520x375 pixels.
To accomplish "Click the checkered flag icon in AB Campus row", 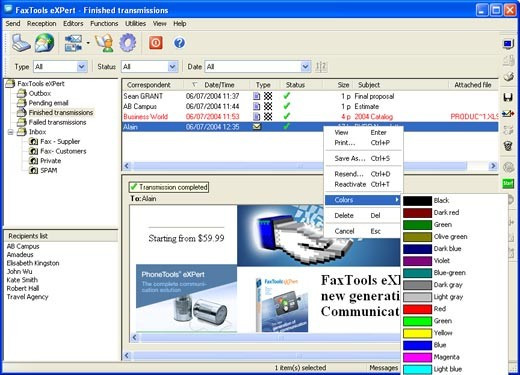I will pyautogui.click(x=268, y=106).
